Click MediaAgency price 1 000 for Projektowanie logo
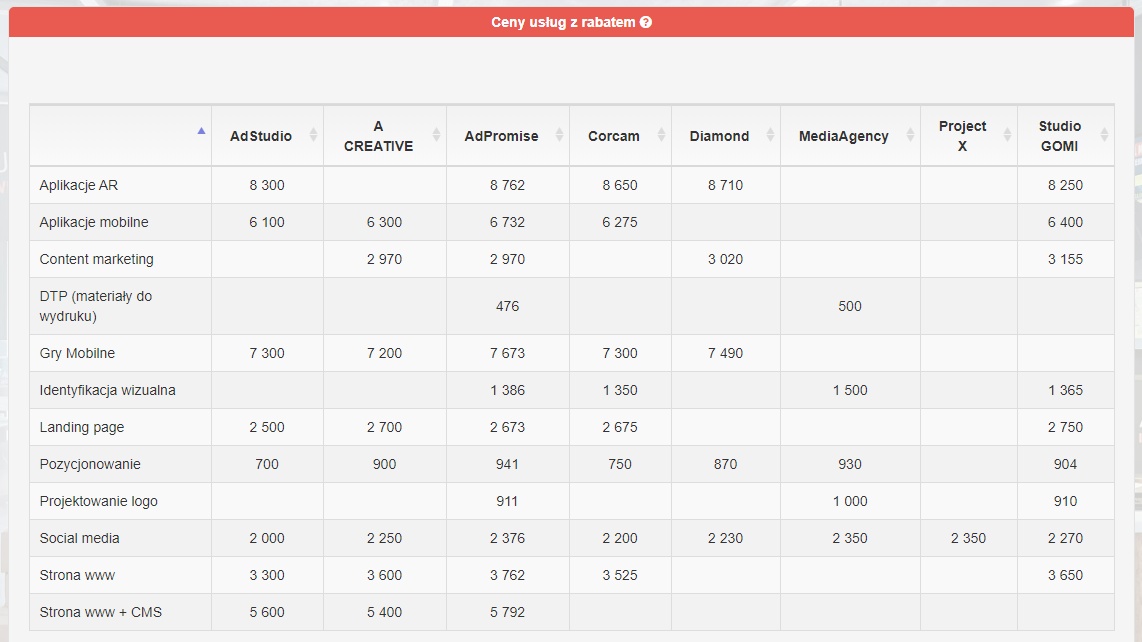The image size is (1142, 642). click(x=849, y=501)
